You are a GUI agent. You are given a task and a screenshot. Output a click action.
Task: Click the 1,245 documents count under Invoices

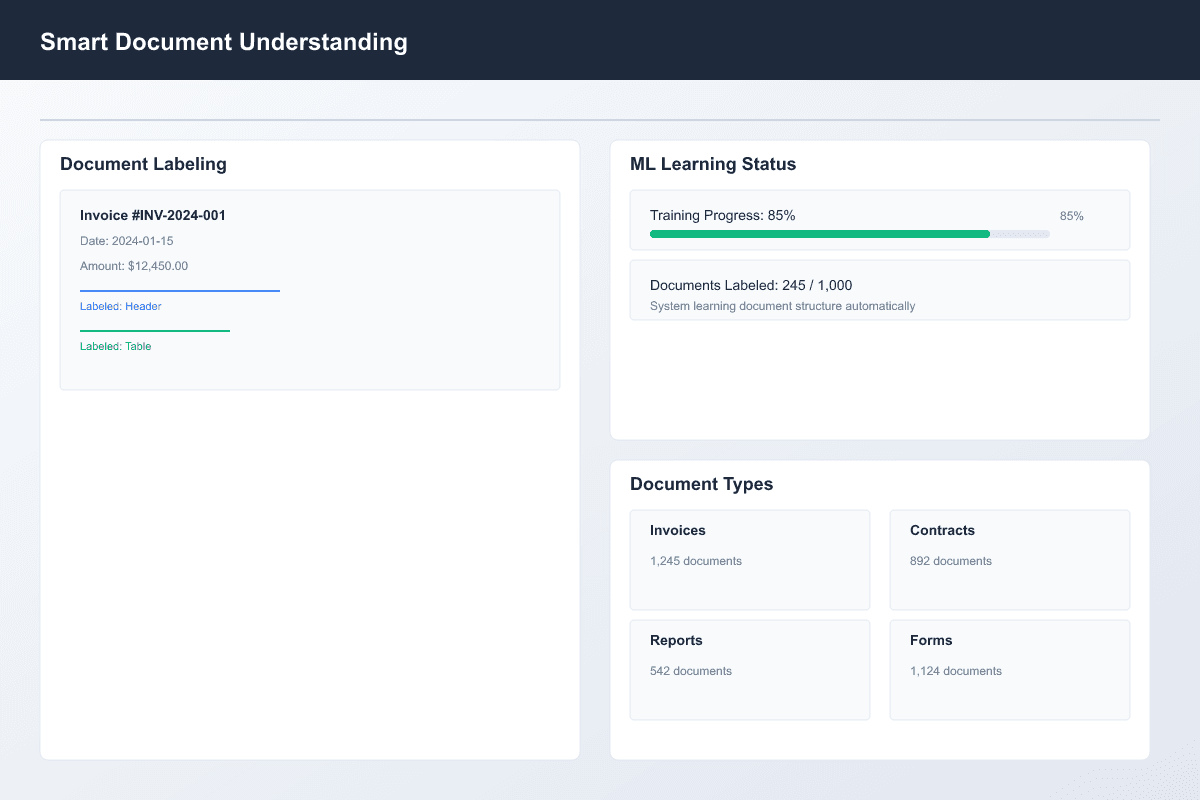695,561
